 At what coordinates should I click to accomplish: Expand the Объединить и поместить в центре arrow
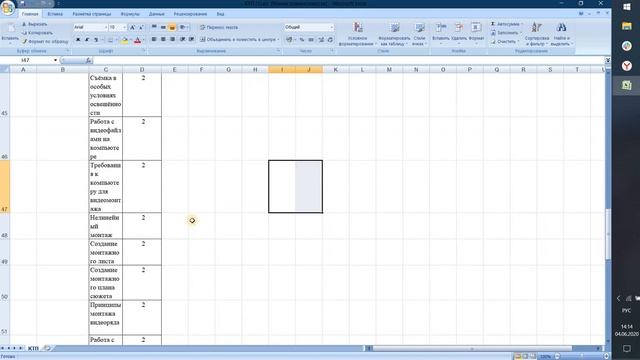278,40
